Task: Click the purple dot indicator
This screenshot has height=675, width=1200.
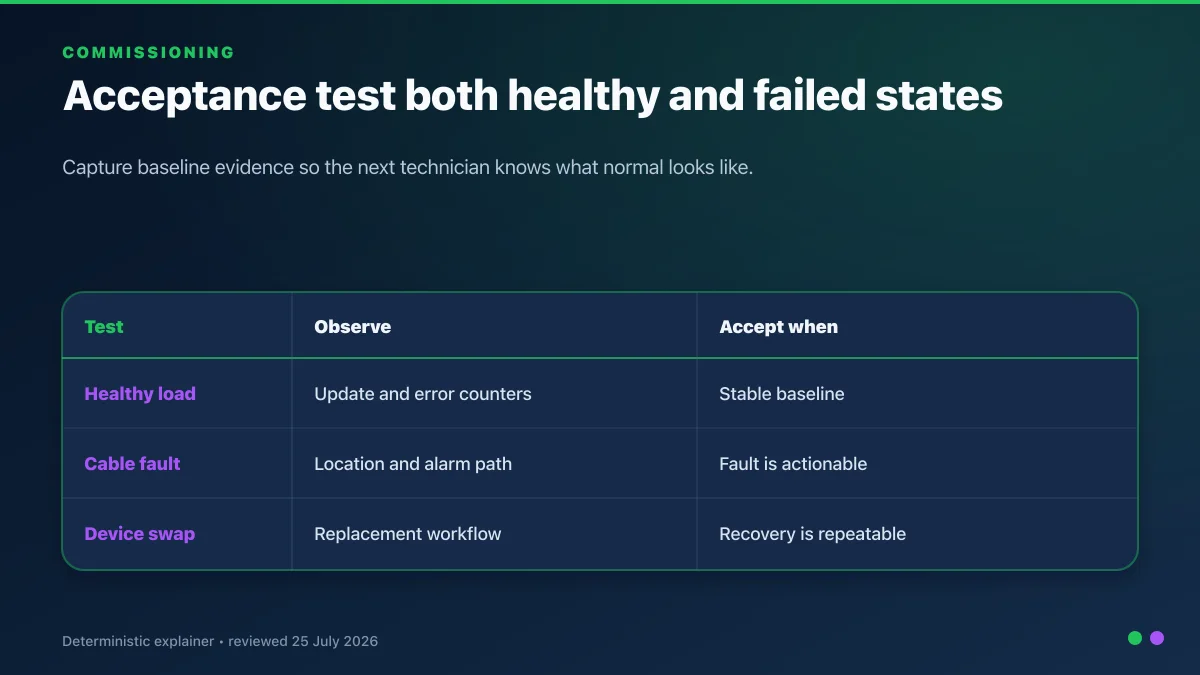Action: point(1157,638)
